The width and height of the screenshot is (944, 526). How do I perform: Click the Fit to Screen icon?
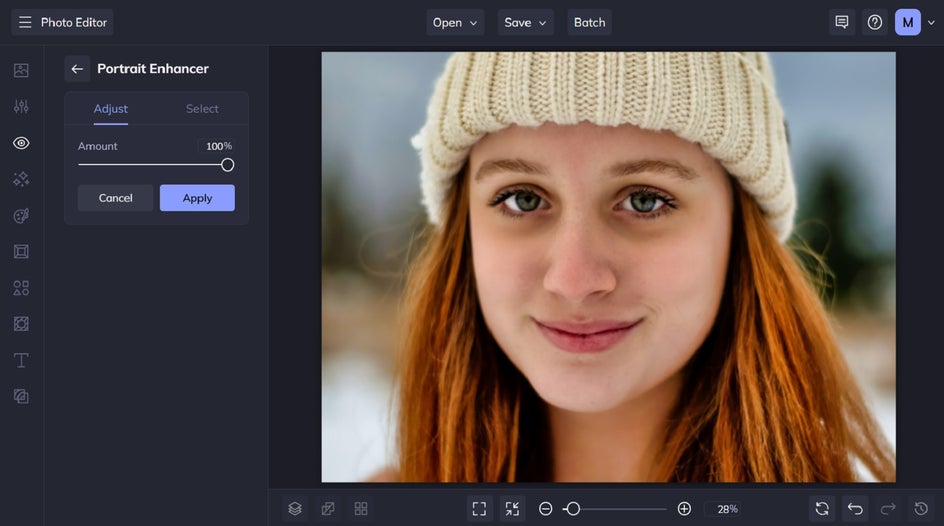(479, 509)
